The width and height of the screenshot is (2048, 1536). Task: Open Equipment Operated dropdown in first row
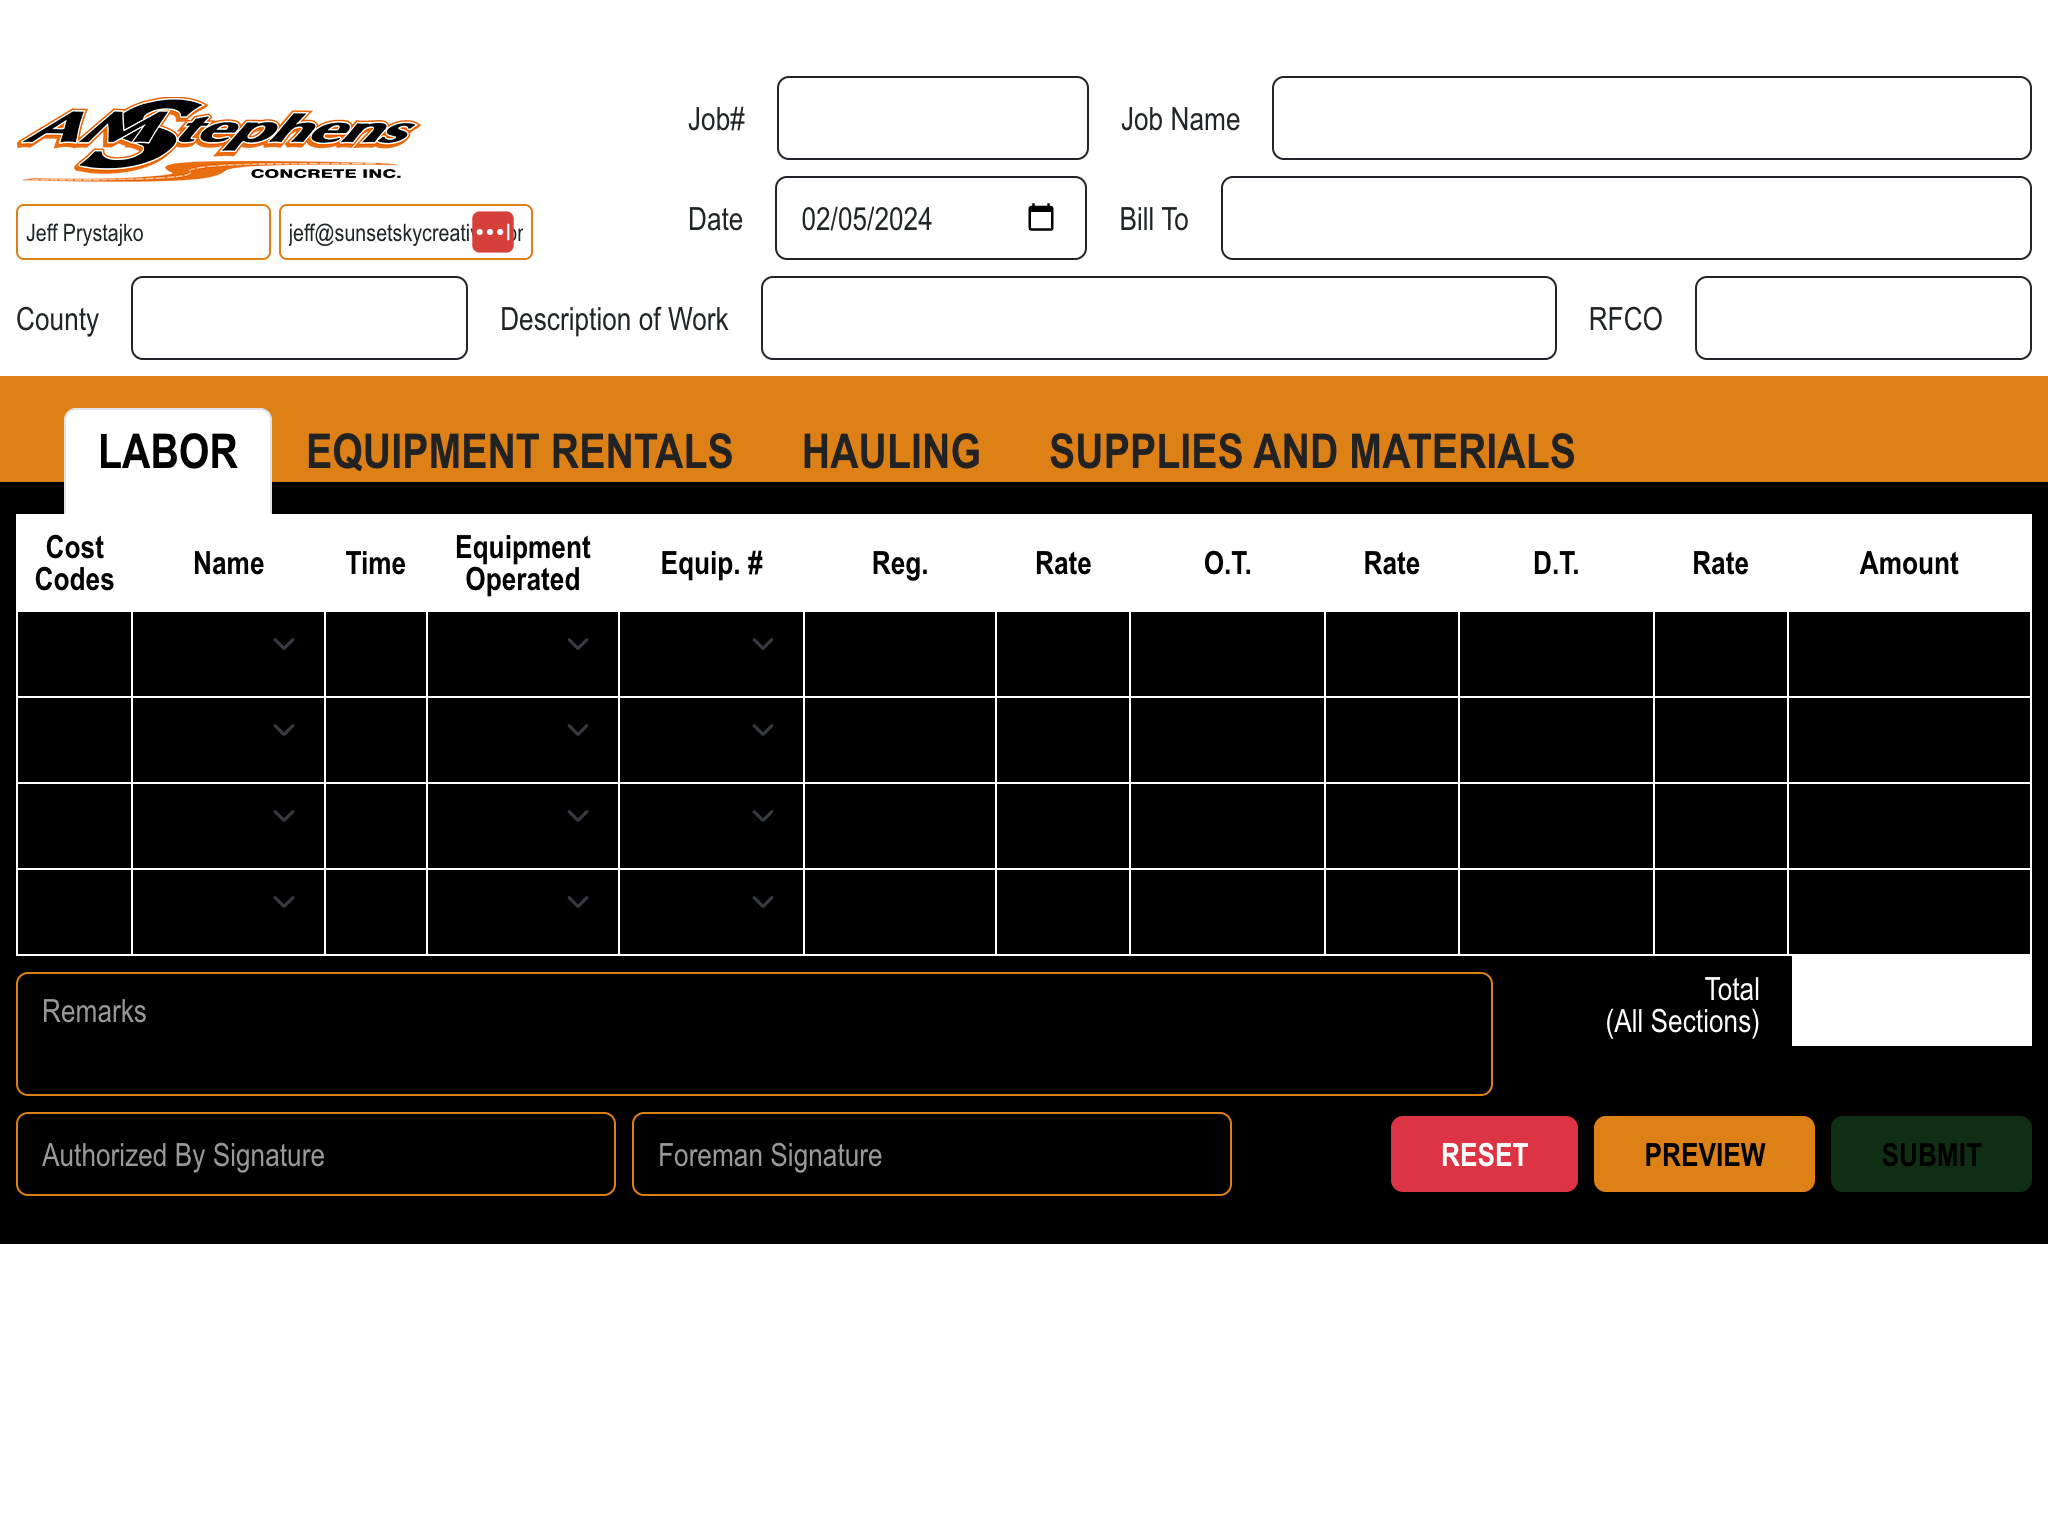tap(577, 645)
